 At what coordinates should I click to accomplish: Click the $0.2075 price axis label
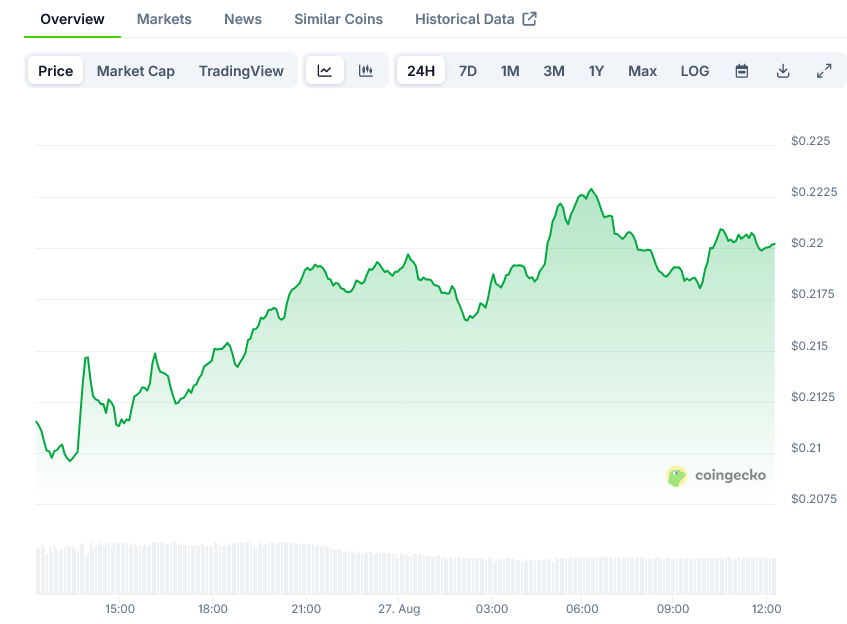(x=814, y=499)
